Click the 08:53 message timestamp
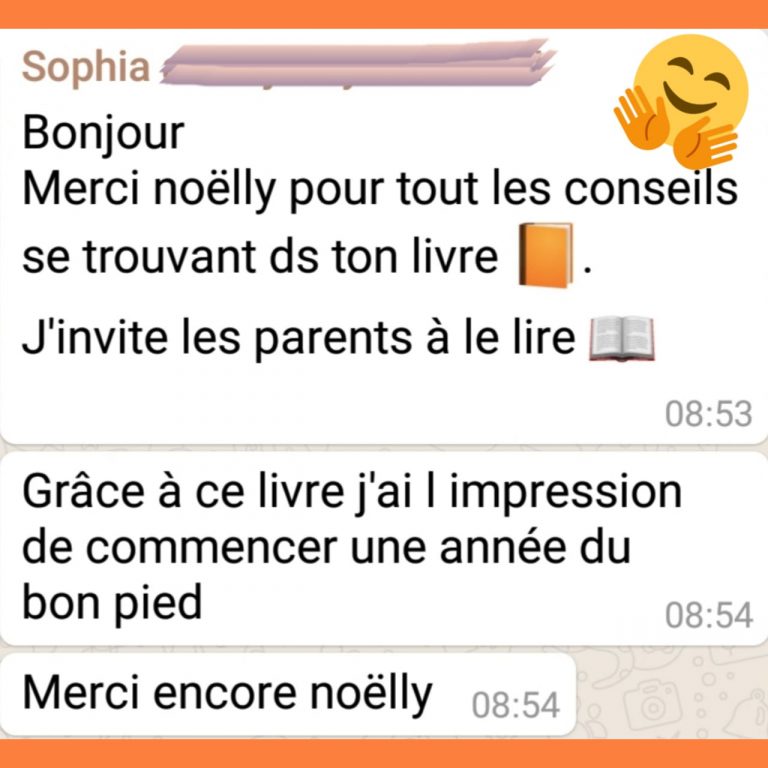 click(708, 414)
